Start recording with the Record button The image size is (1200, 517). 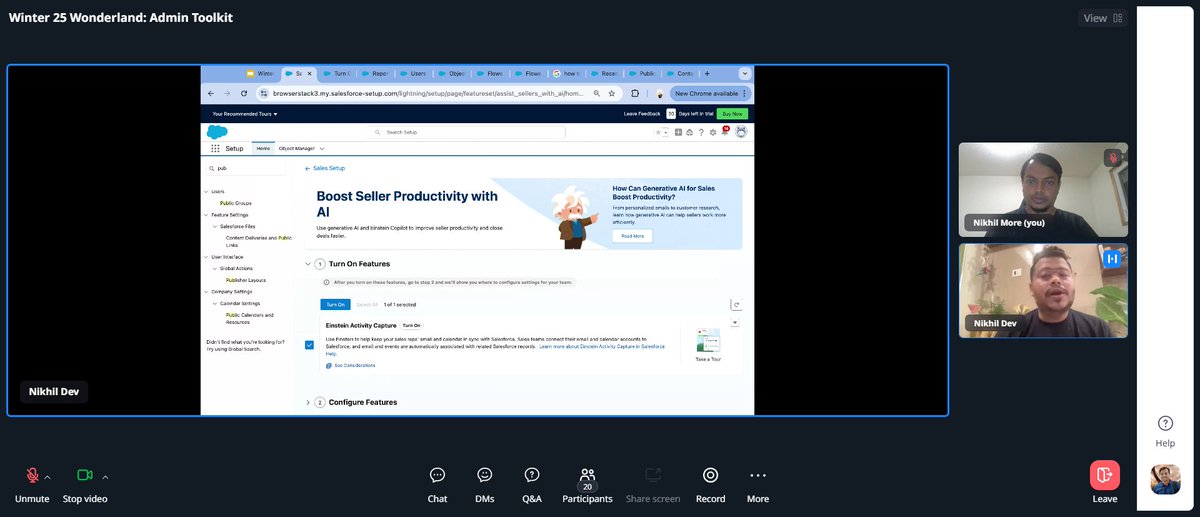click(x=710, y=484)
